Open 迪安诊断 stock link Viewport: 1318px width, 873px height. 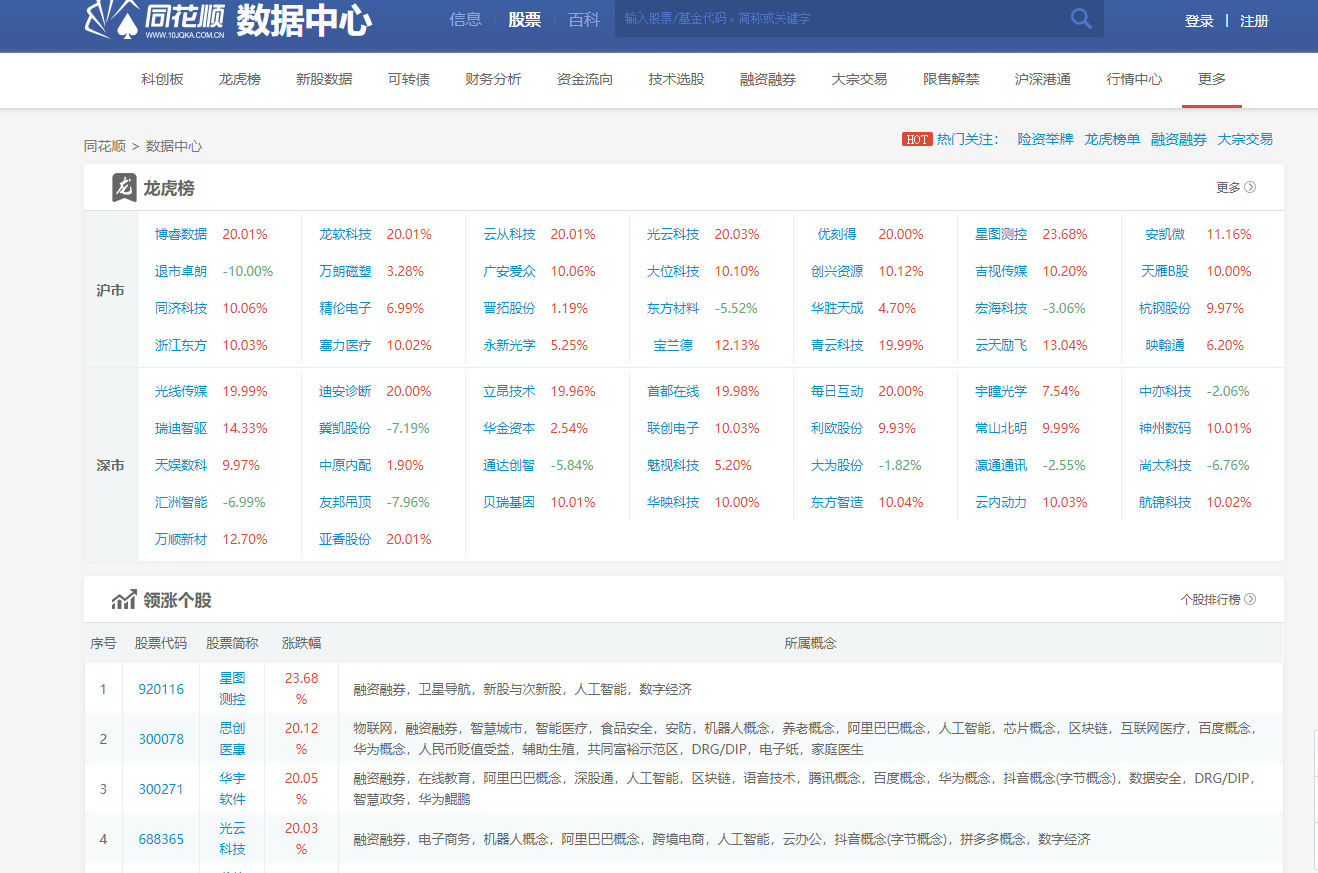(345, 391)
